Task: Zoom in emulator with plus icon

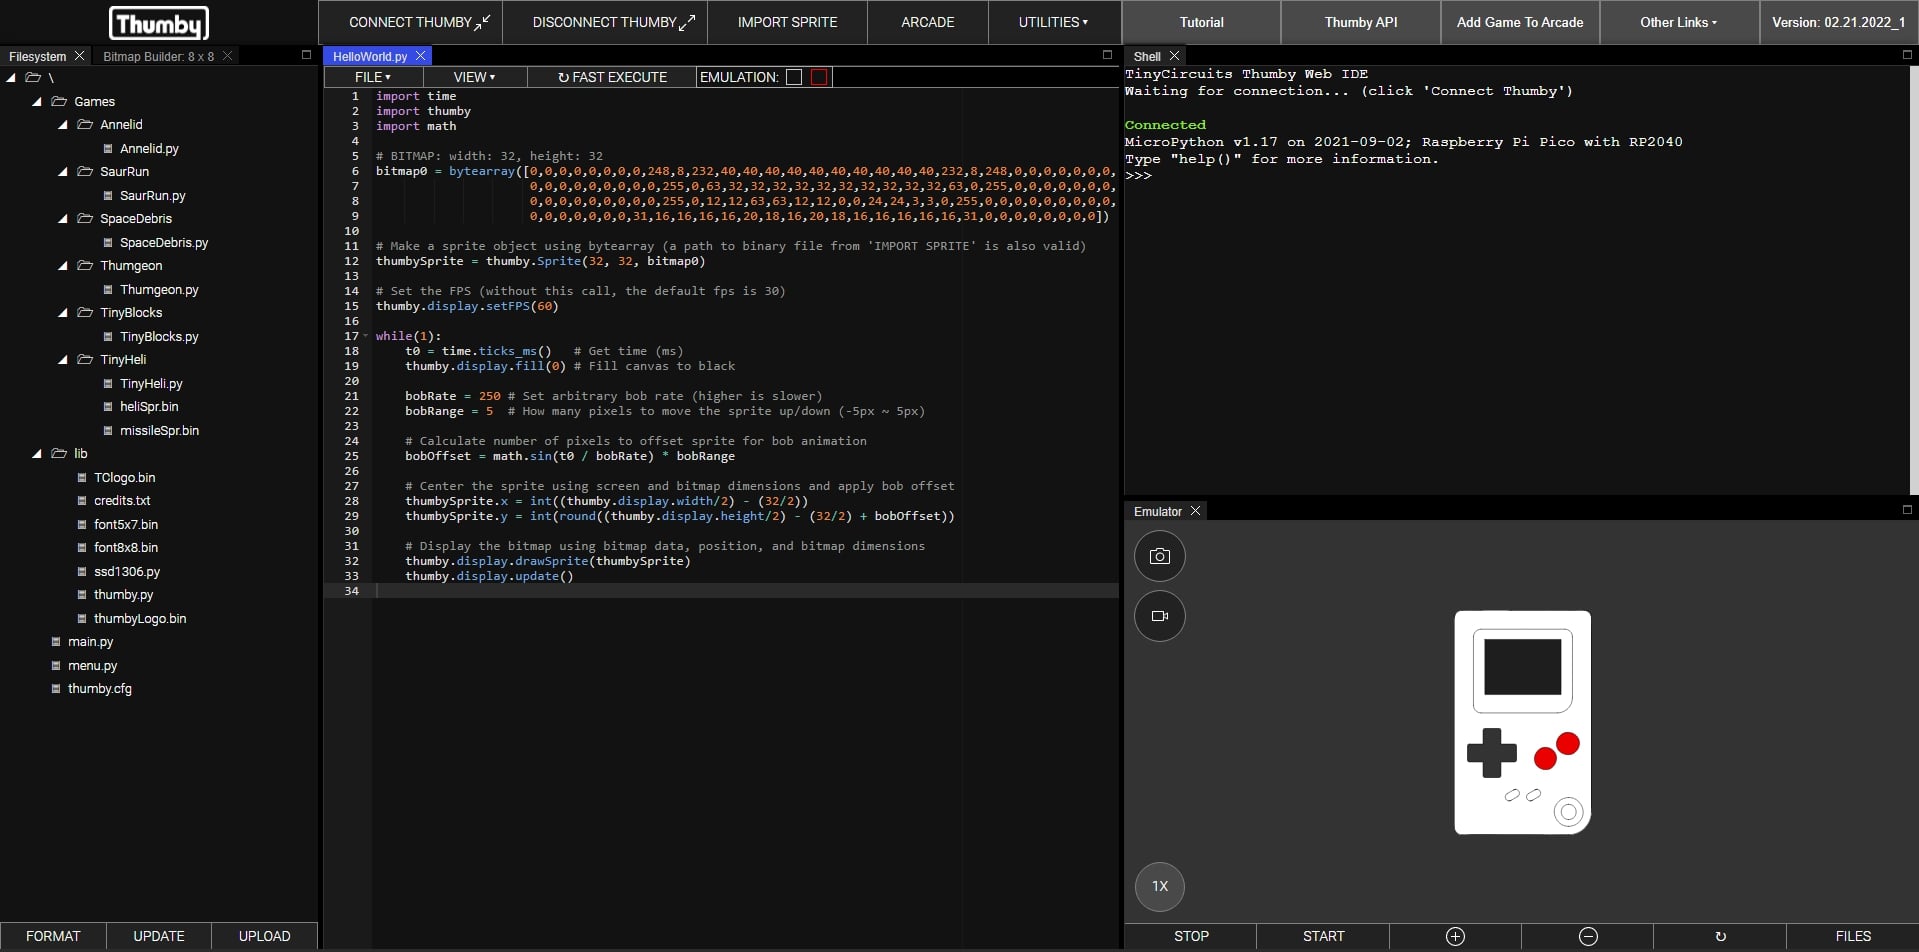Action: (x=1455, y=936)
